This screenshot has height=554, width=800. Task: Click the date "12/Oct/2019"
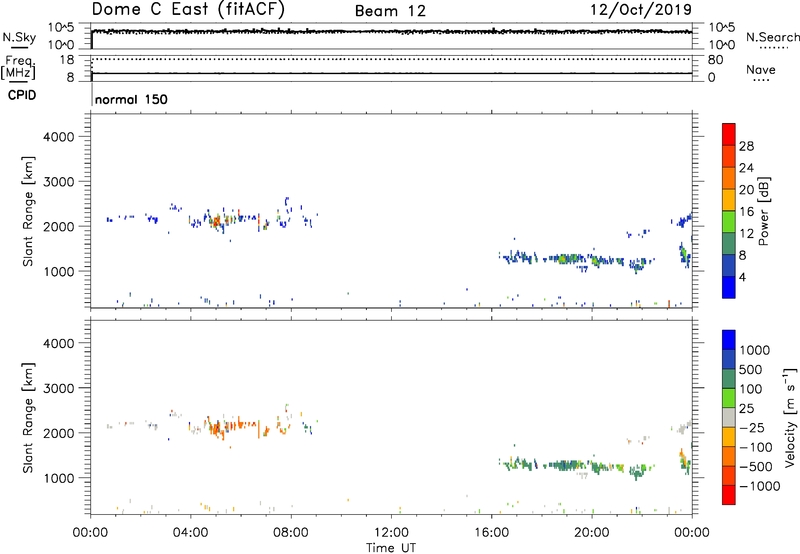click(641, 10)
